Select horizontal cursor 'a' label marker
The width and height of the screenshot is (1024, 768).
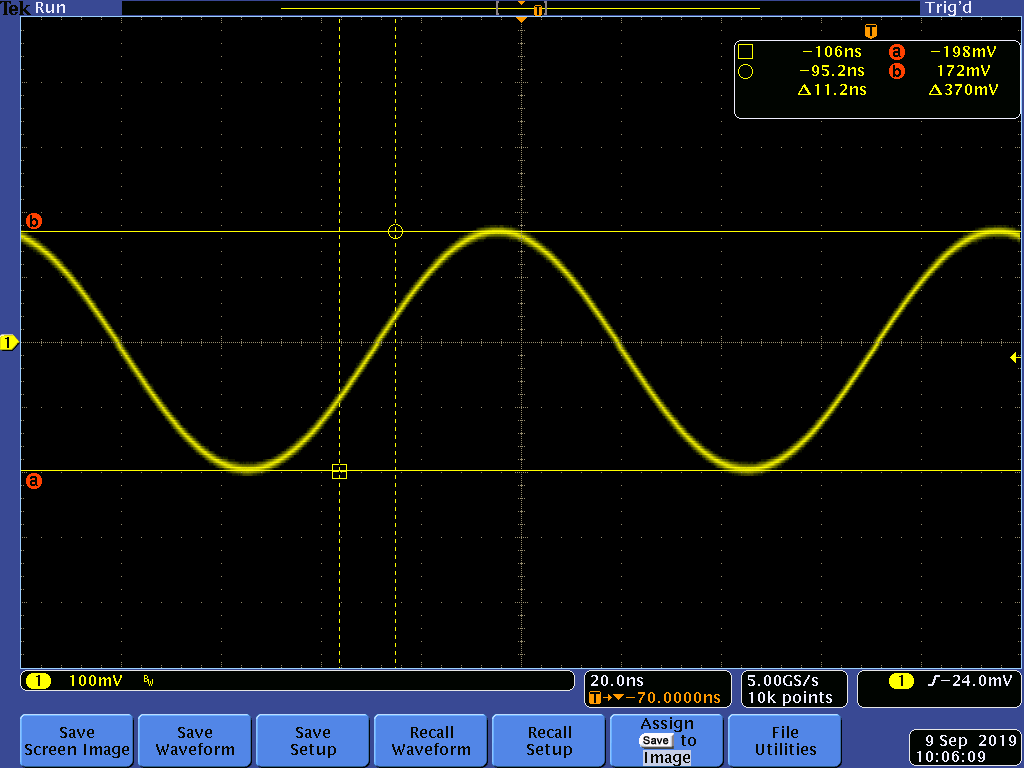[33, 481]
